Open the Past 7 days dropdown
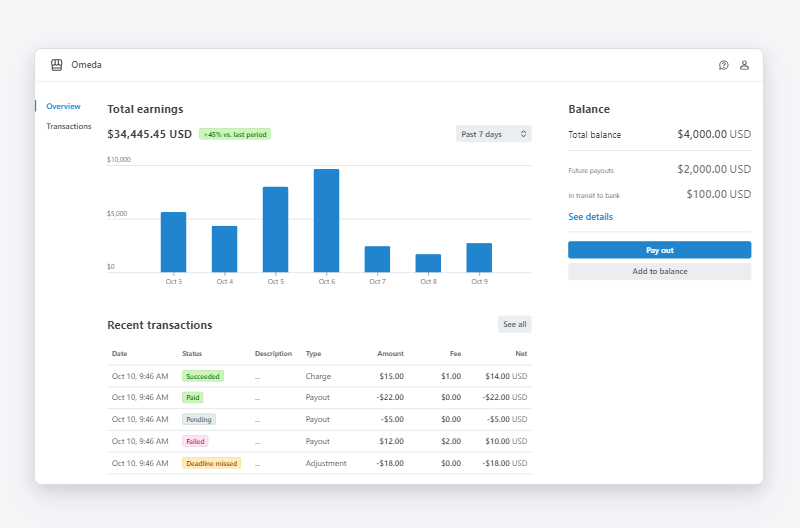Viewport: 800px width, 528px height. pyautogui.click(x=493, y=134)
